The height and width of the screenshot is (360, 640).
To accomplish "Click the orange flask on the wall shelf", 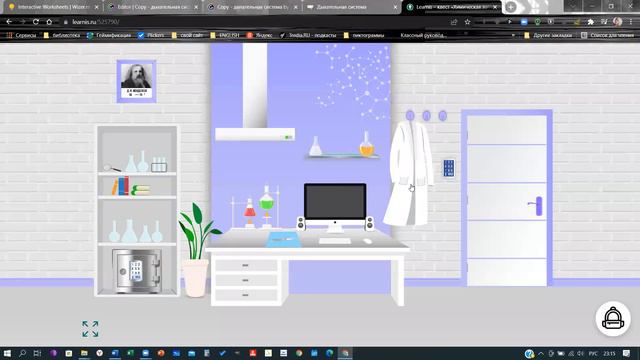I will pos(367,144).
